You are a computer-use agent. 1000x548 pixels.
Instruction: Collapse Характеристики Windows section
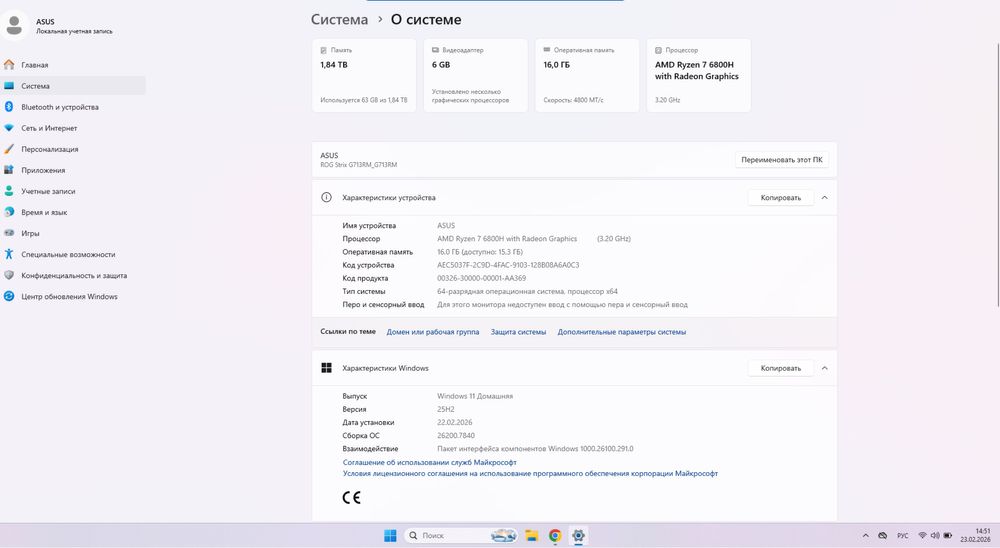point(825,368)
